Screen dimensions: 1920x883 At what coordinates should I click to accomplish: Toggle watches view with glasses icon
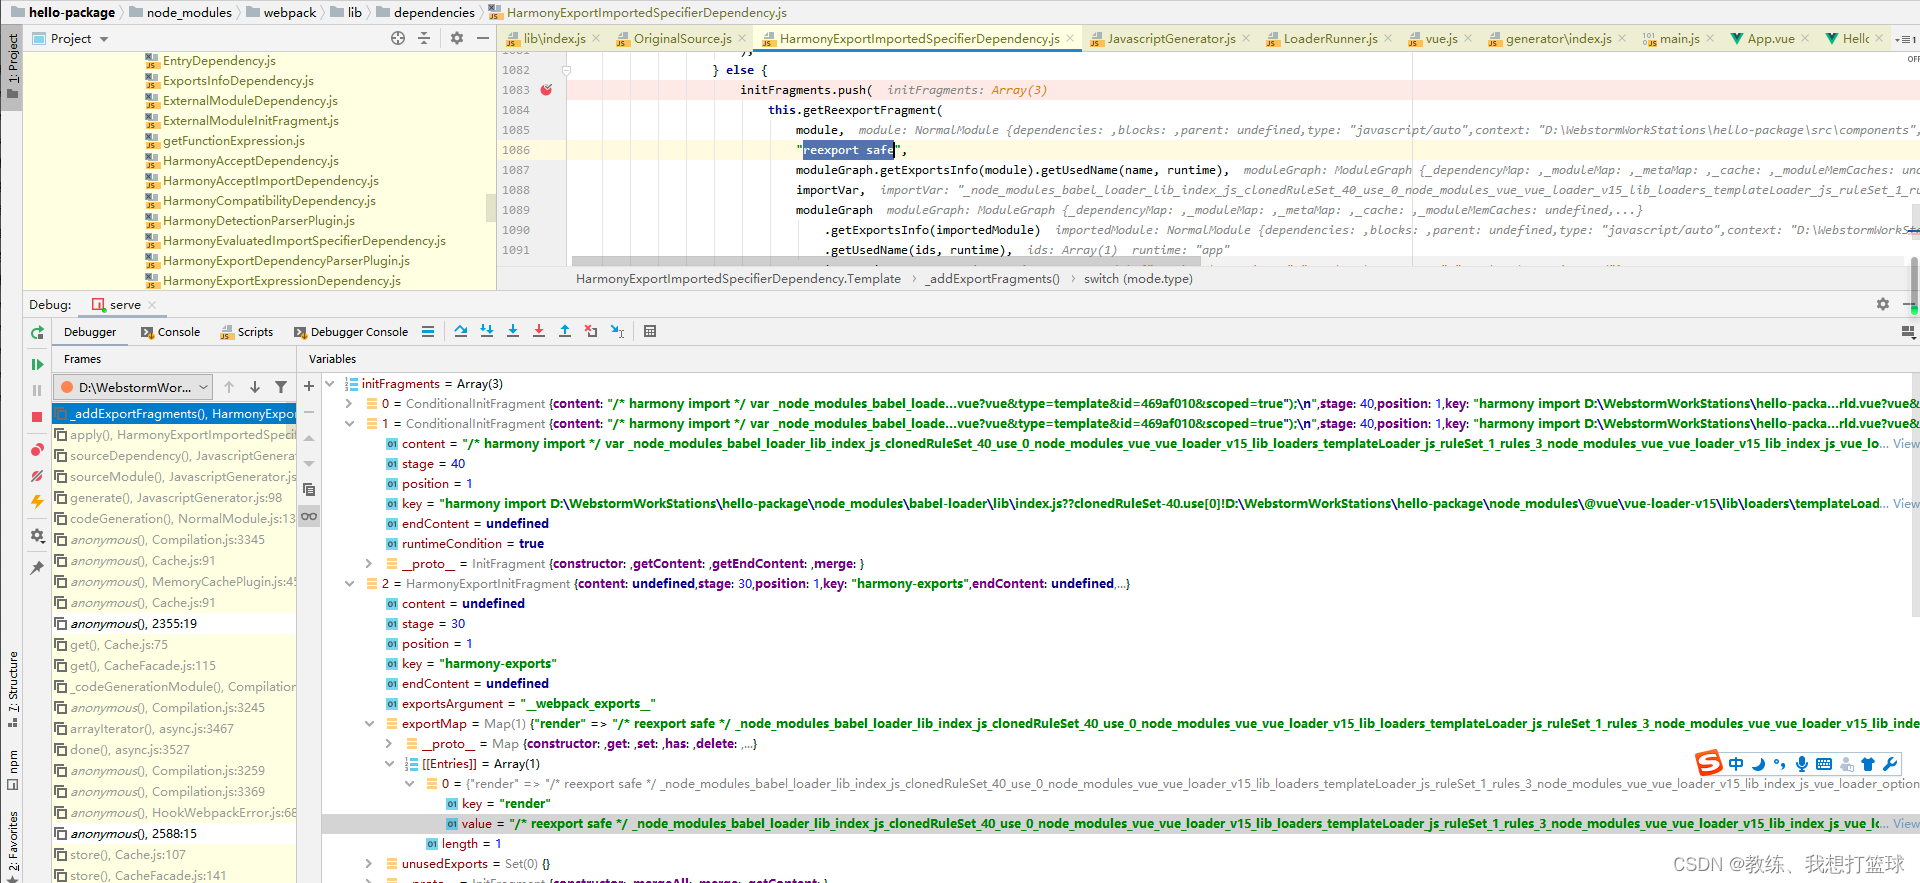click(309, 516)
